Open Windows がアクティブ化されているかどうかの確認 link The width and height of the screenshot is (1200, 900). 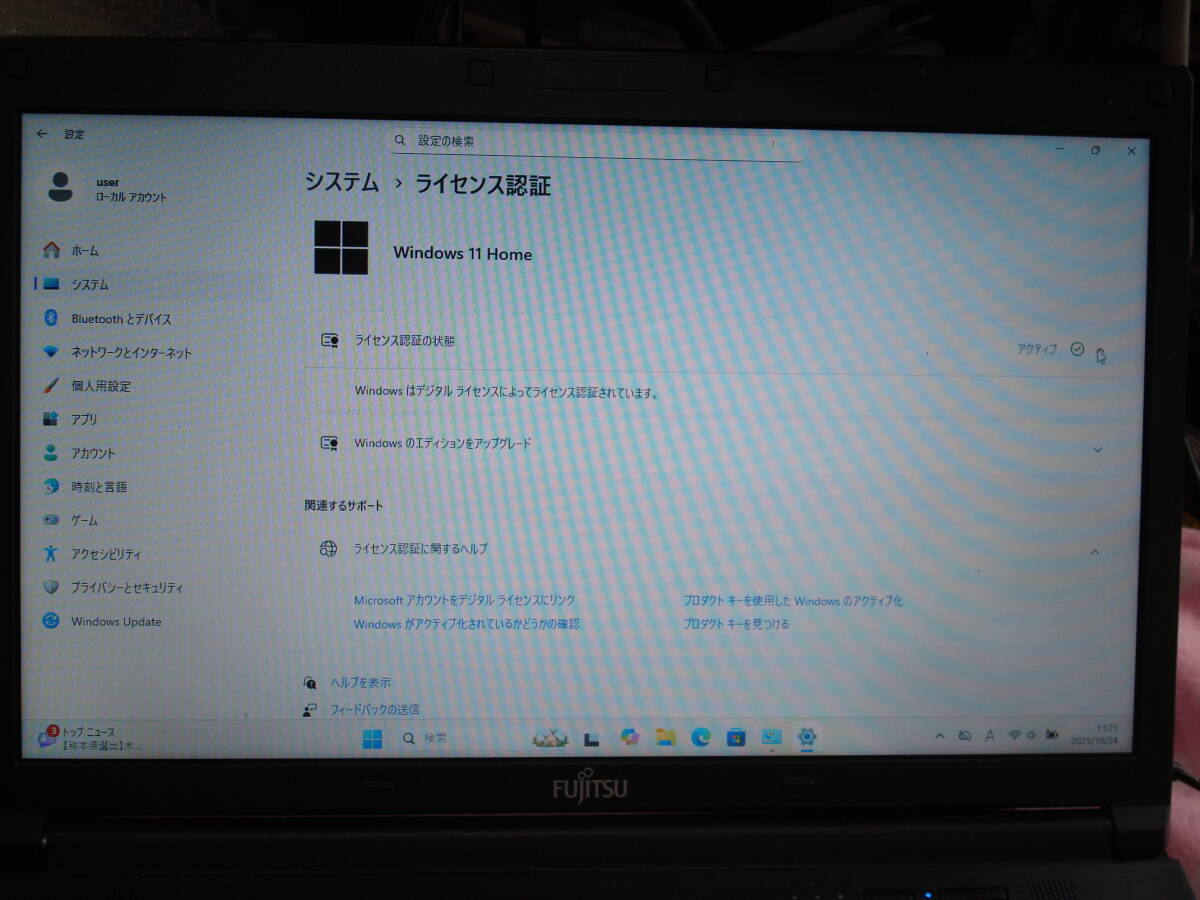(467, 624)
